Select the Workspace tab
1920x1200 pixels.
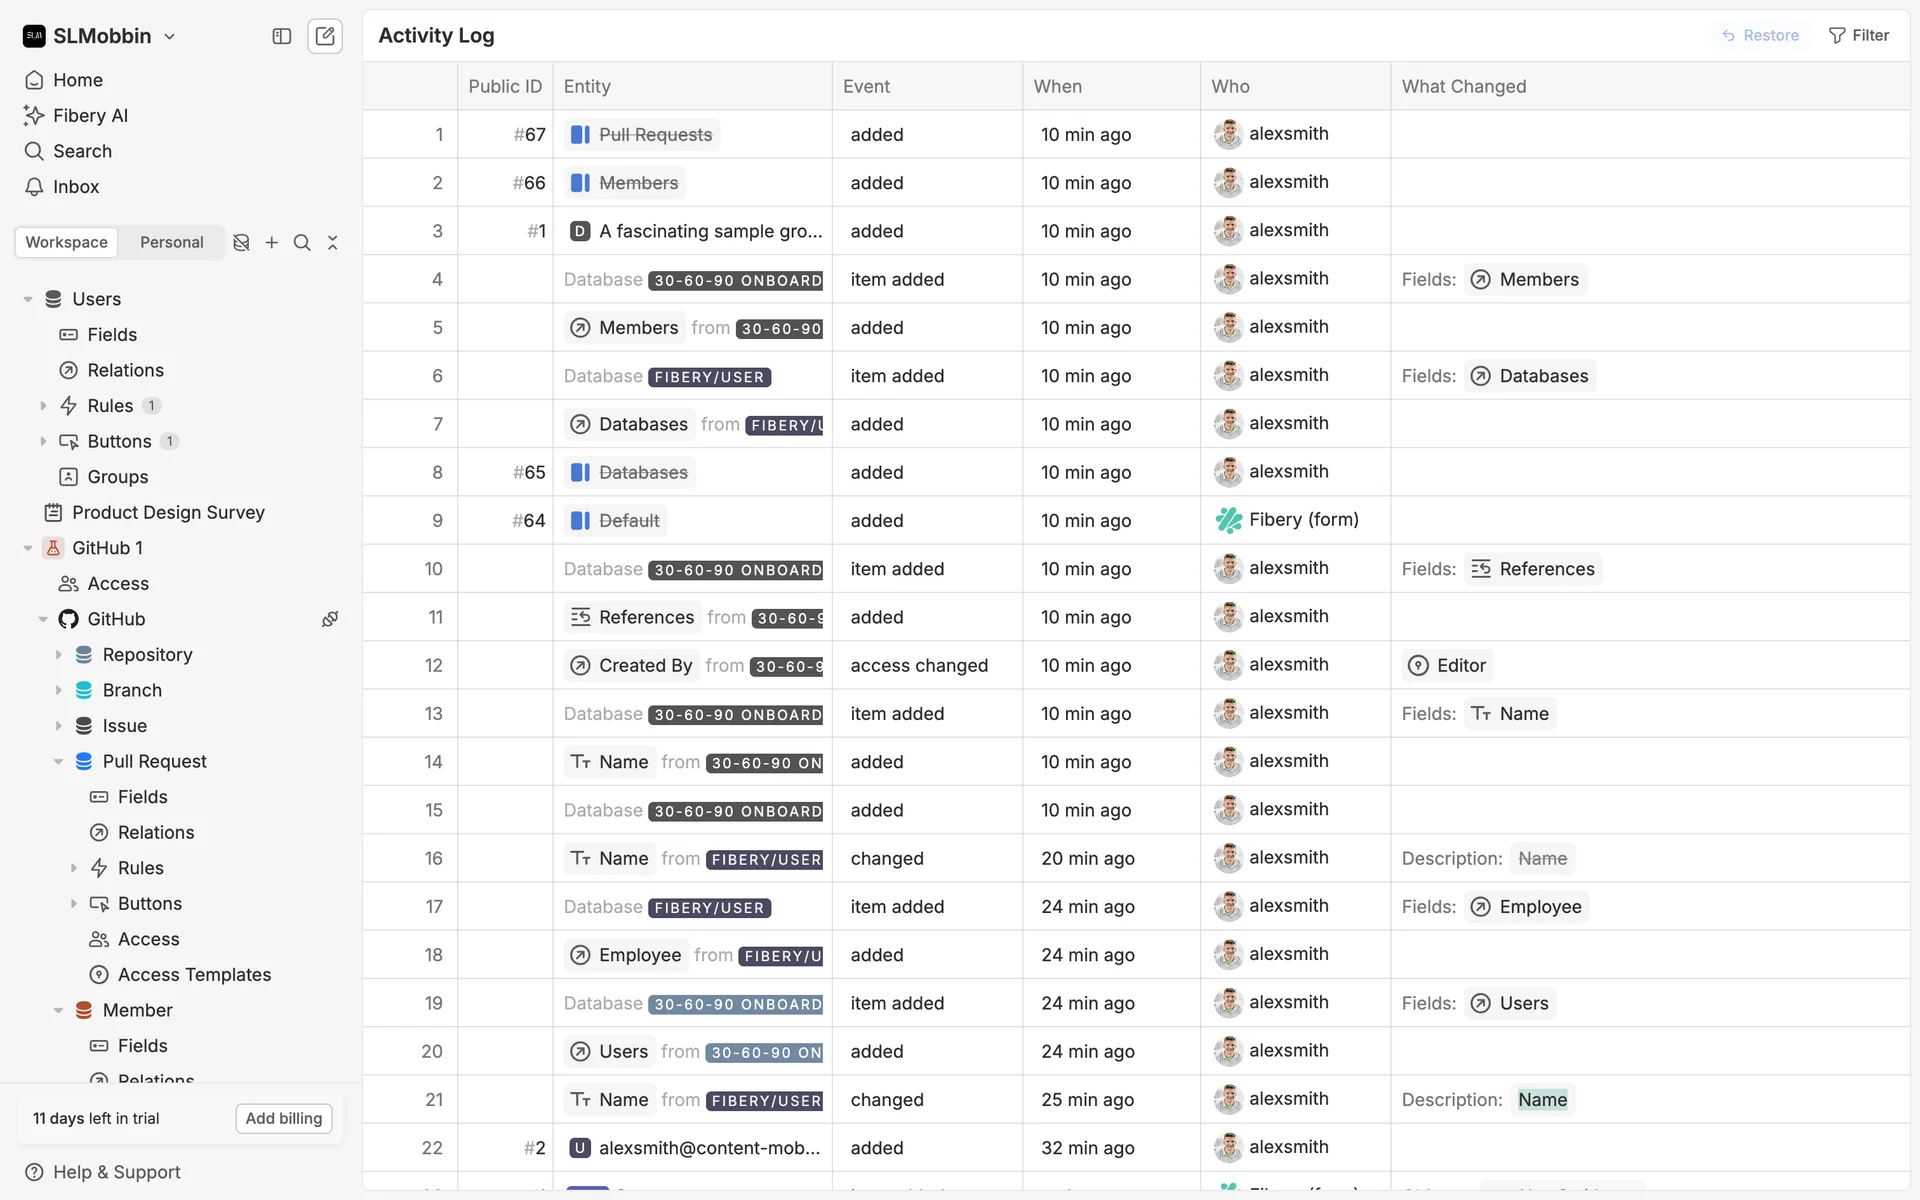click(66, 242)
